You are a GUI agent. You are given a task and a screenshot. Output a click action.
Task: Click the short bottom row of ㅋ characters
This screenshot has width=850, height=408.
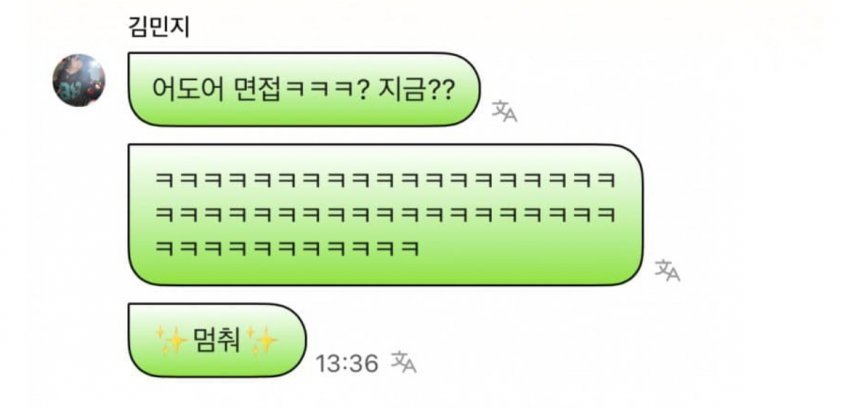[287, 249]
